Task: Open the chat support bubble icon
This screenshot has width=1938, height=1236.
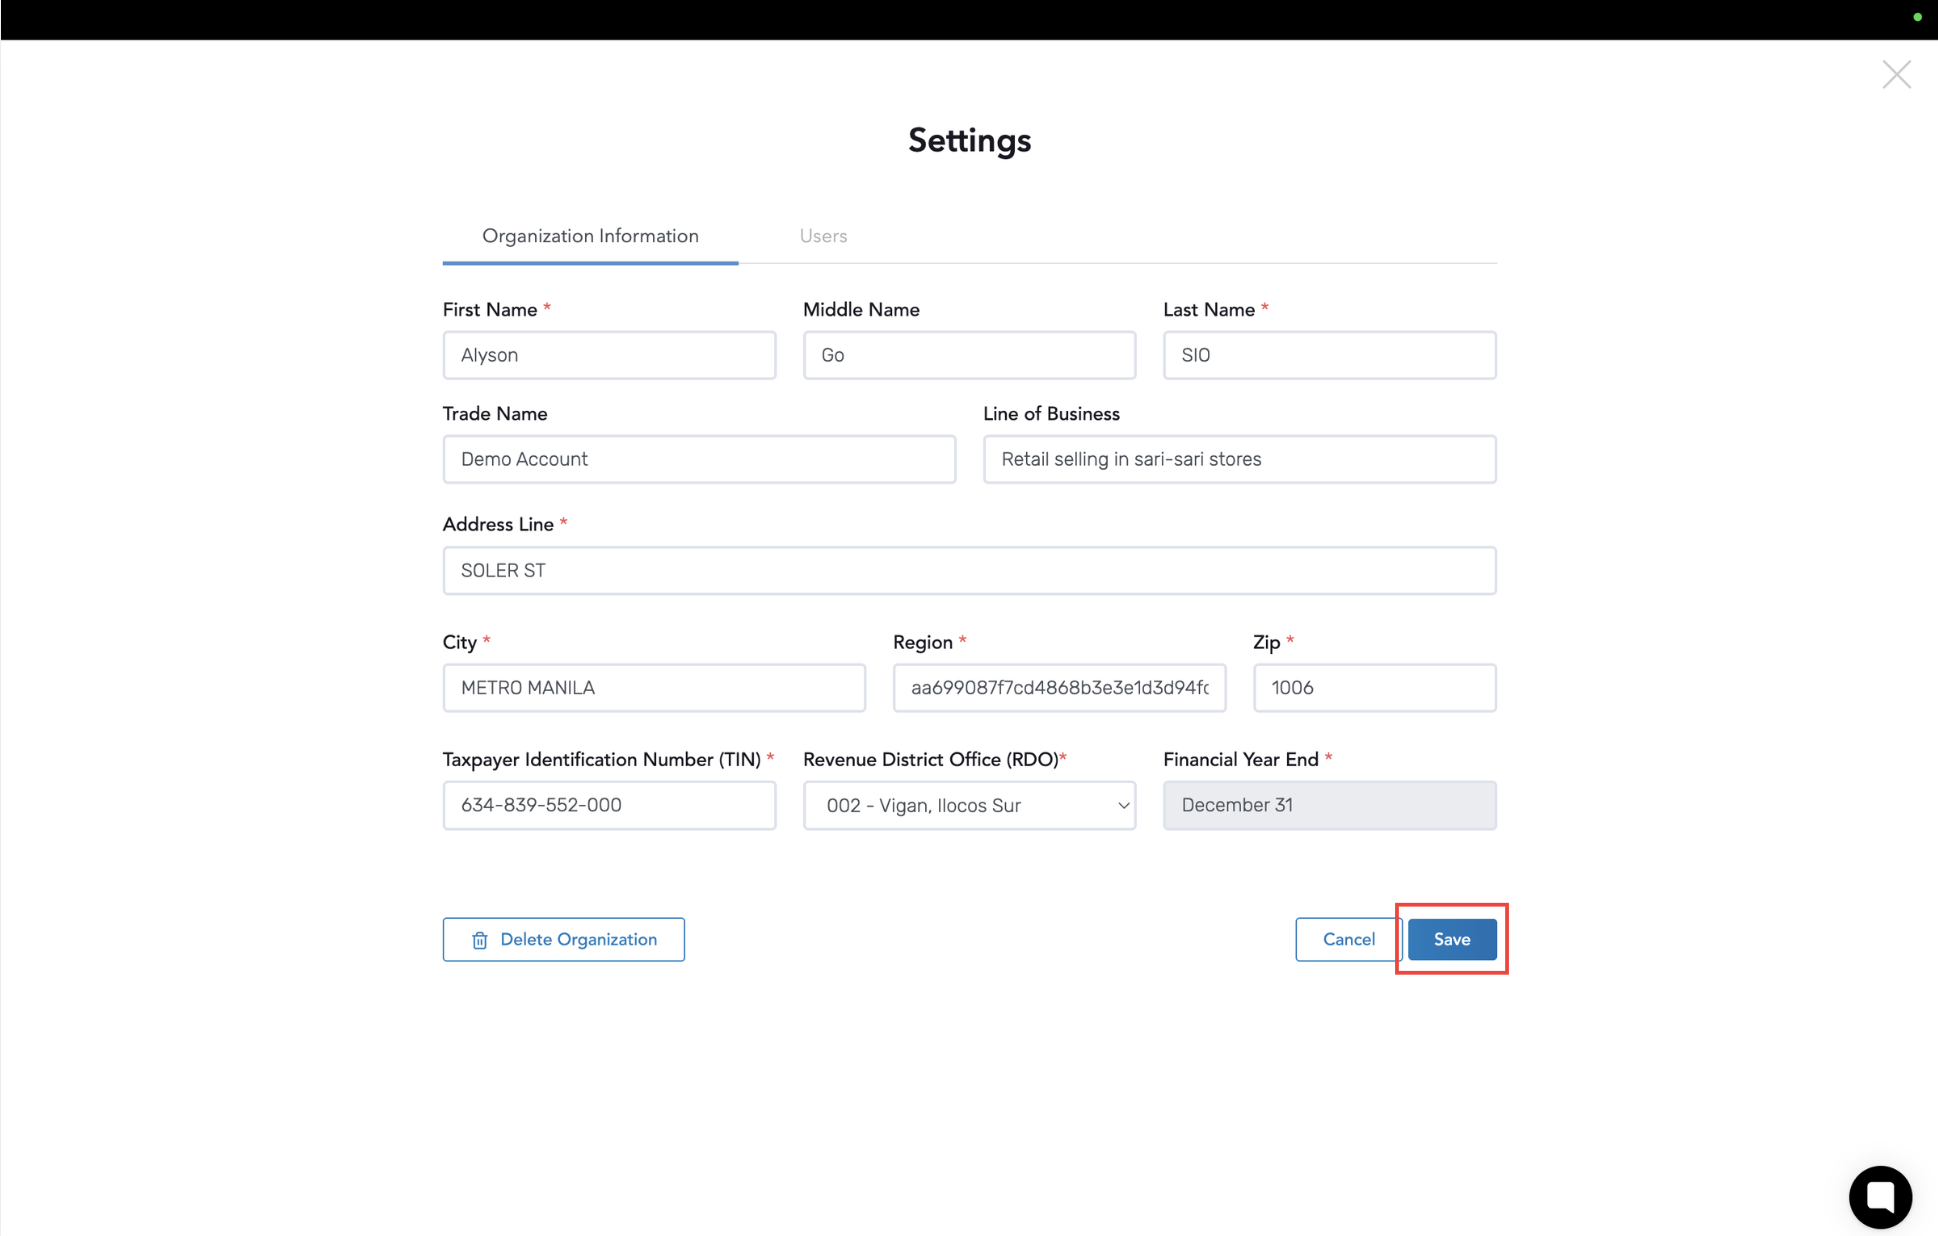Action: point(1880,1196)
